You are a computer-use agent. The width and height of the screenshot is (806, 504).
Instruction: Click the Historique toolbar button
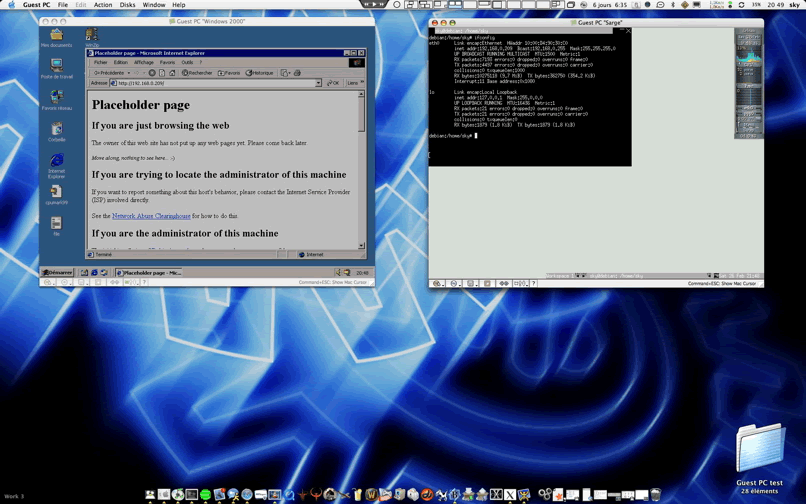coord(260,73)
